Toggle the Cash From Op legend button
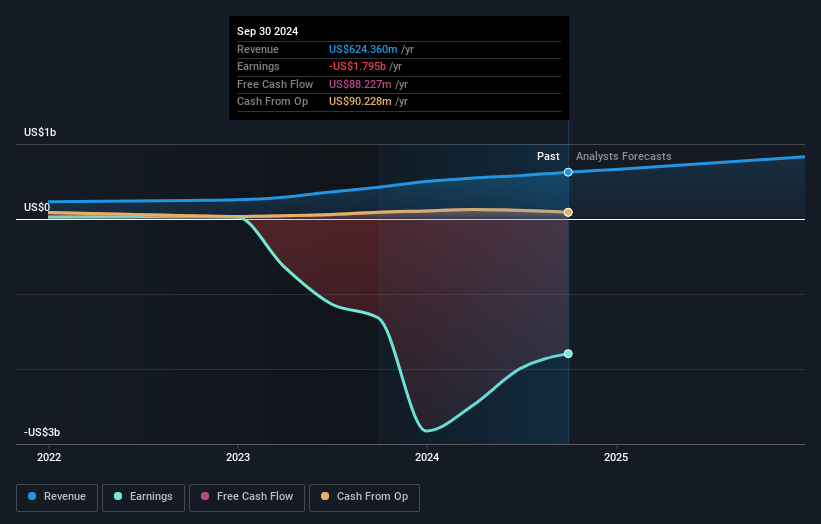This screenshot has width=821, height=524. [364, 497]
